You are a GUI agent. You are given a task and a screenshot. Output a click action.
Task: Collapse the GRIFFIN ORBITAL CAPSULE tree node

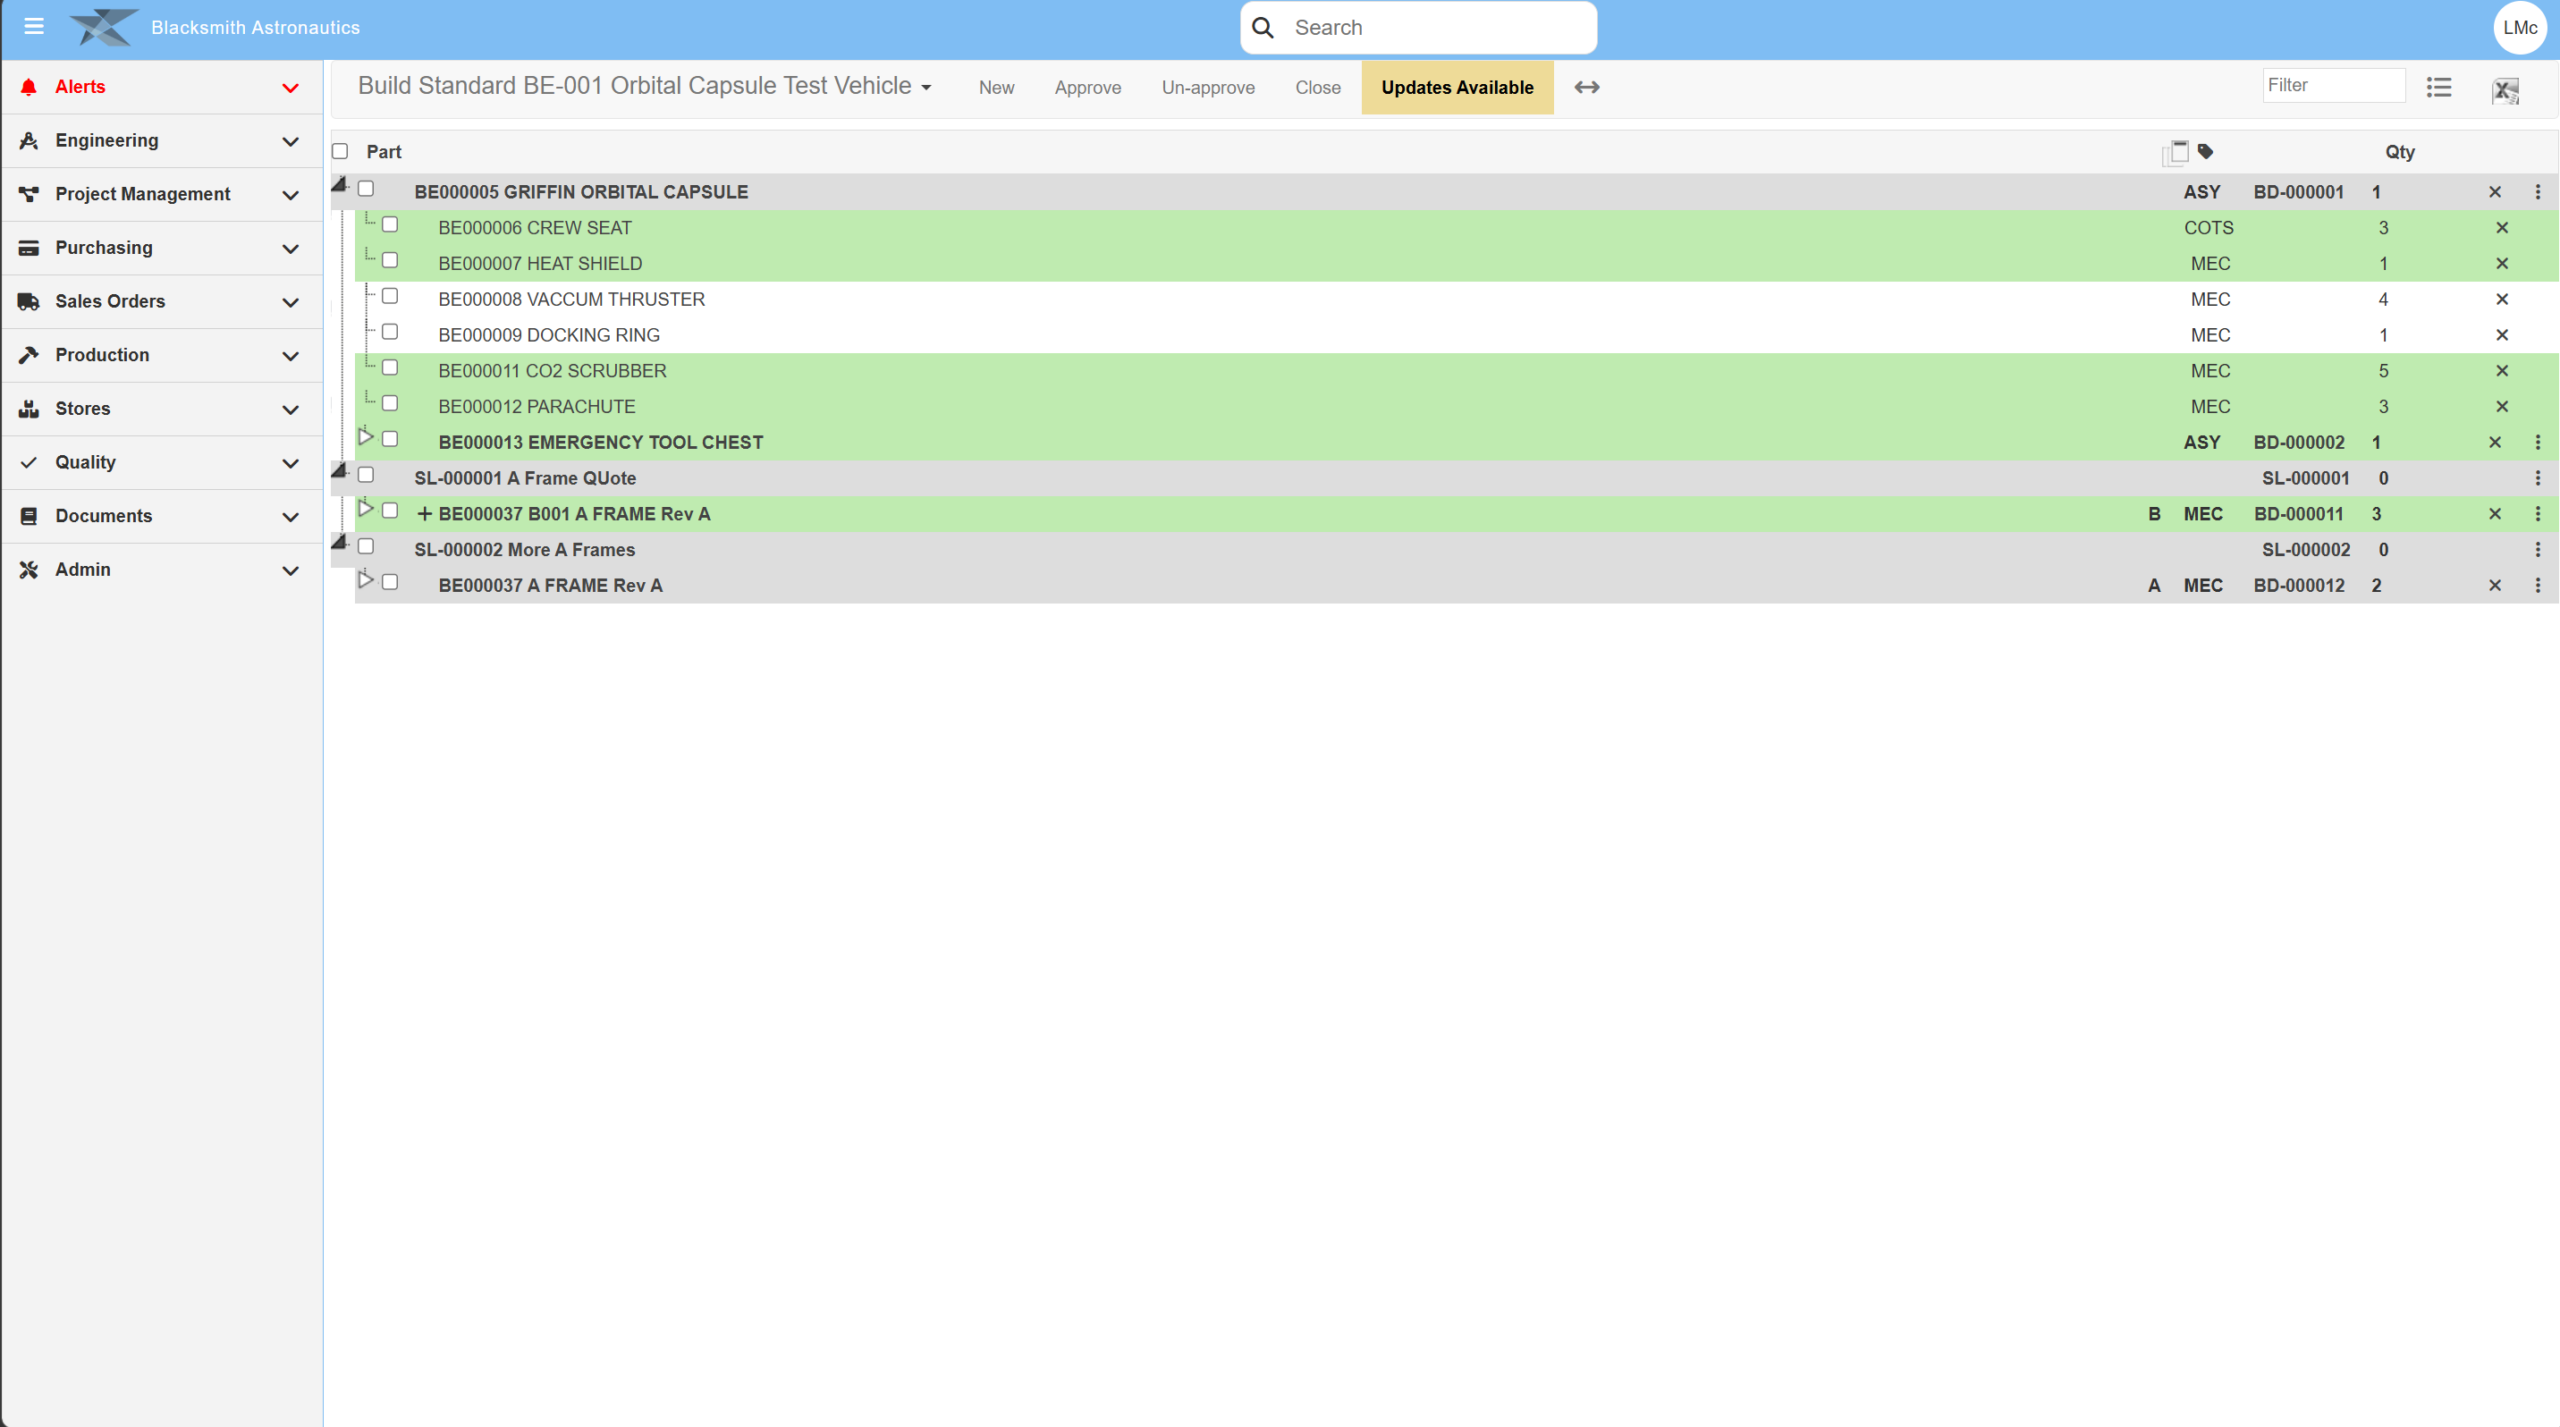pos(340,185)
